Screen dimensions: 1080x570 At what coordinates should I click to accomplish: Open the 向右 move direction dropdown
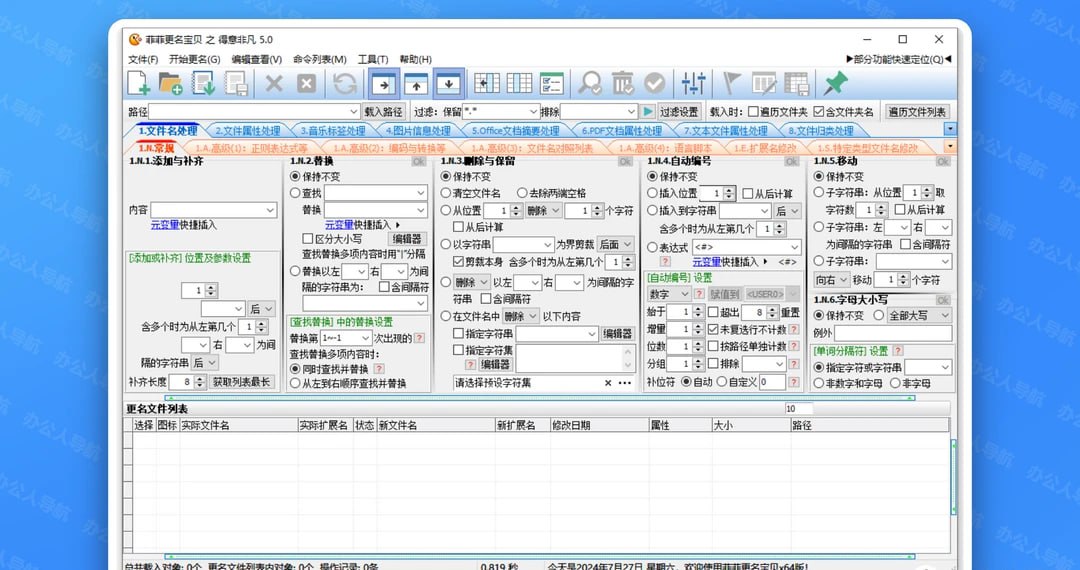pos(831,280)
